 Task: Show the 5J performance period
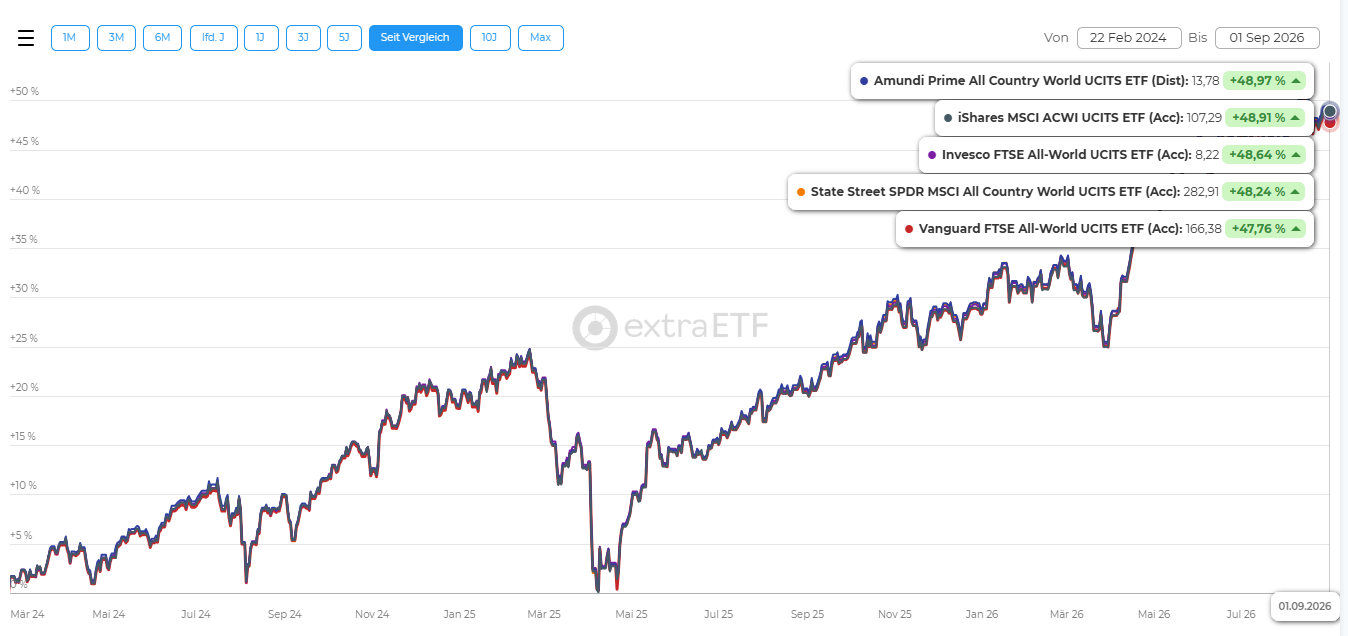pos(344,38)
